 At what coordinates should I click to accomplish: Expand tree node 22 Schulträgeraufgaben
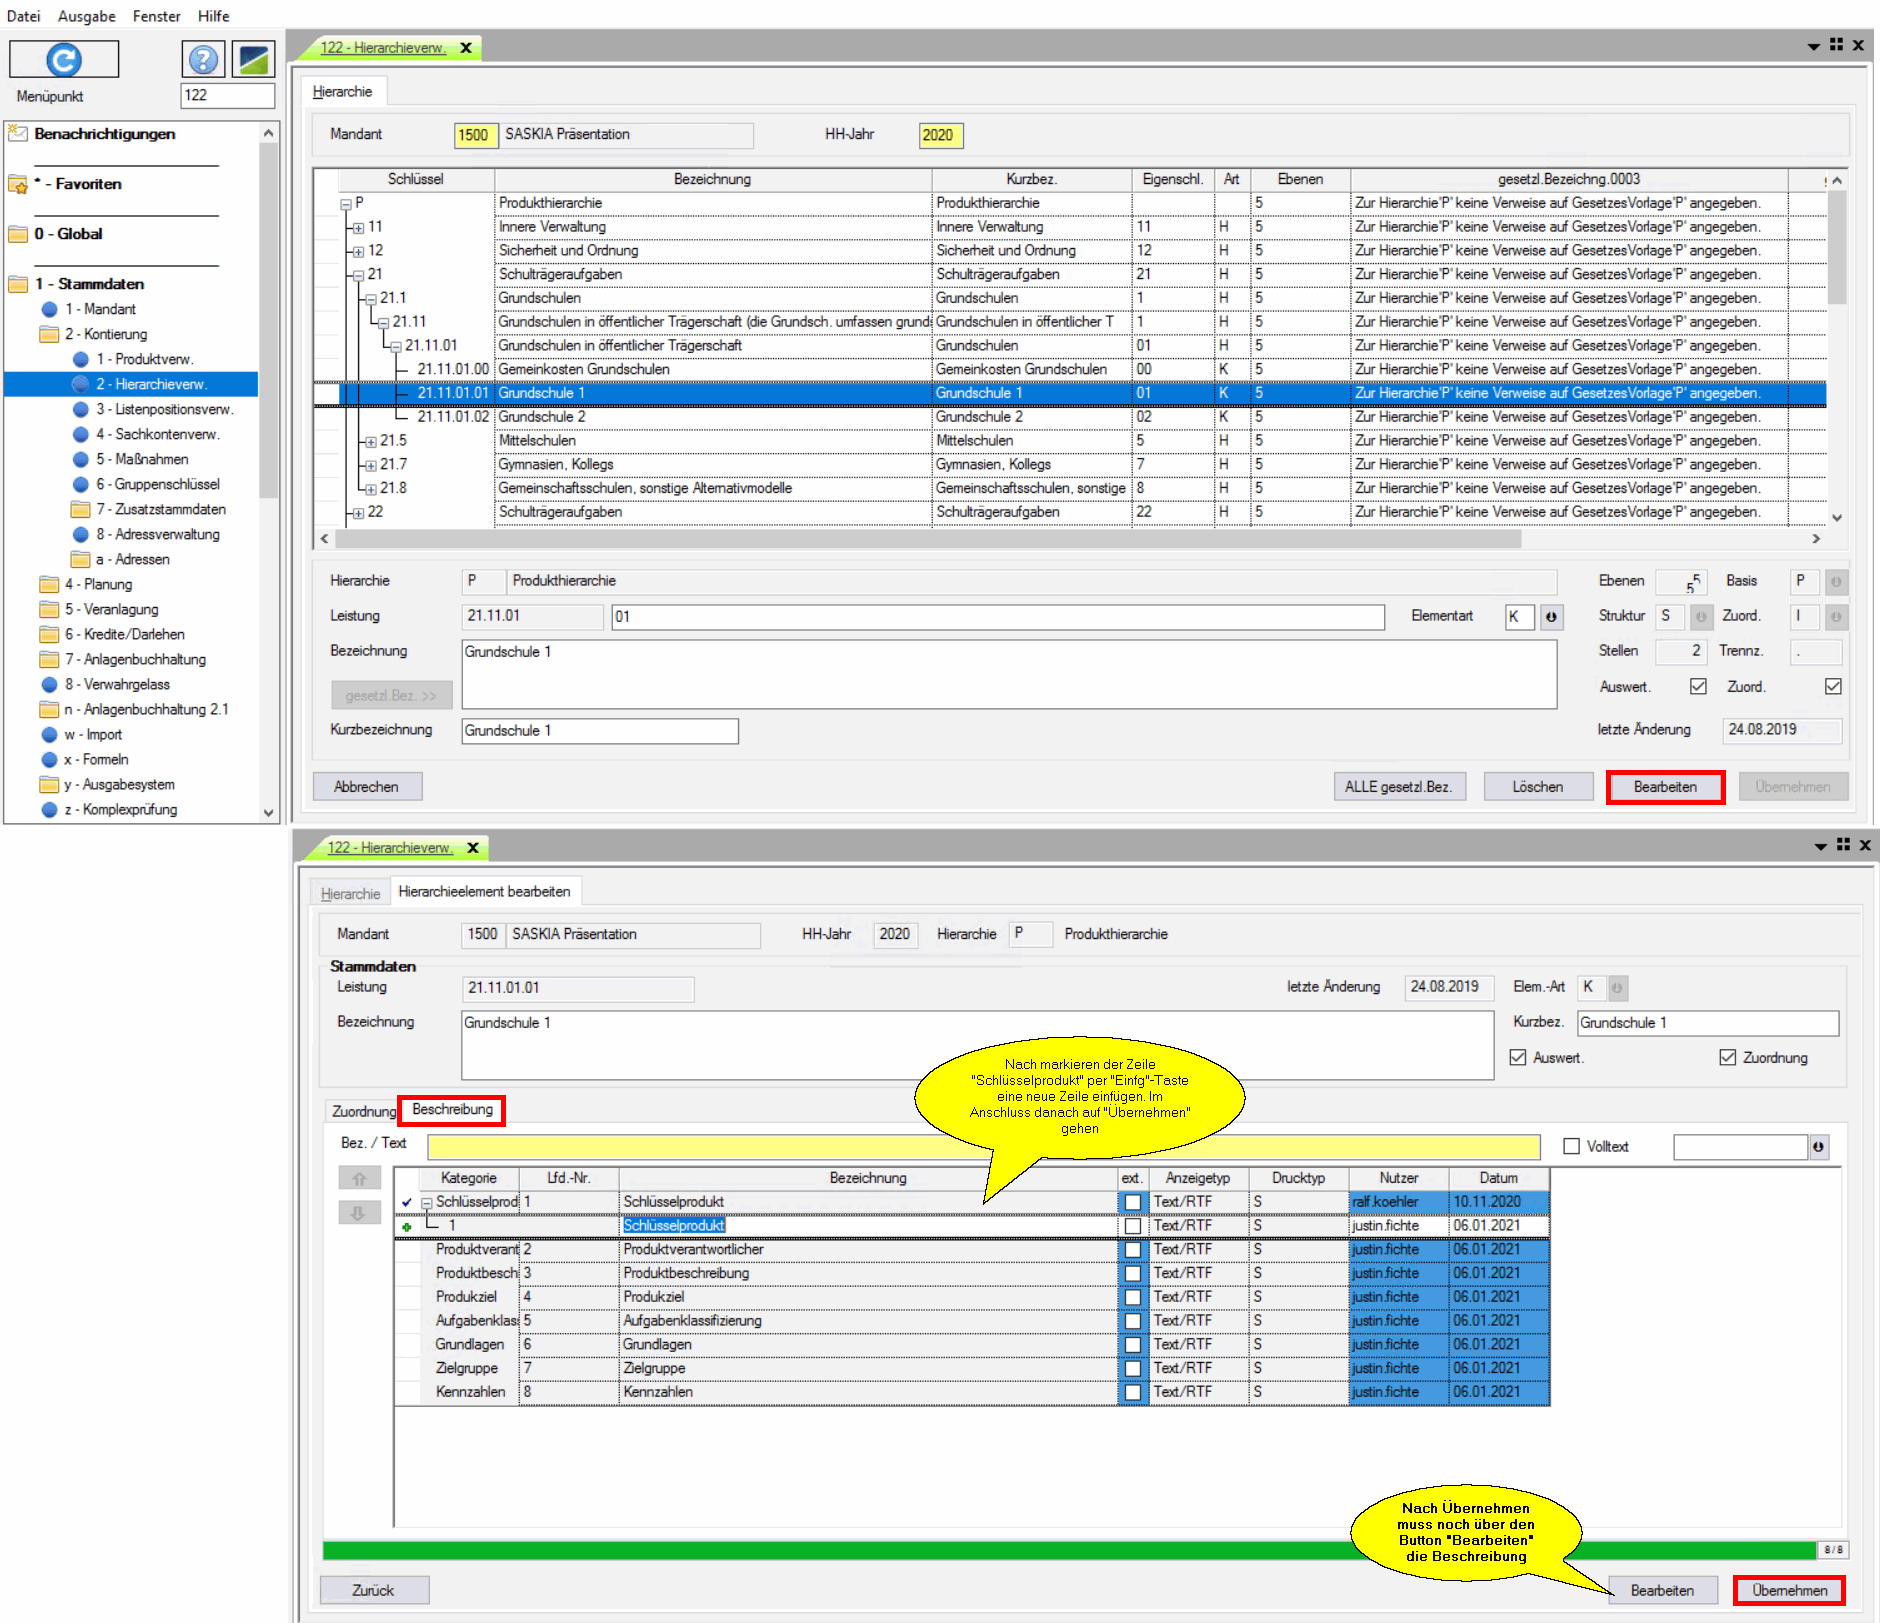coord(358,513)
